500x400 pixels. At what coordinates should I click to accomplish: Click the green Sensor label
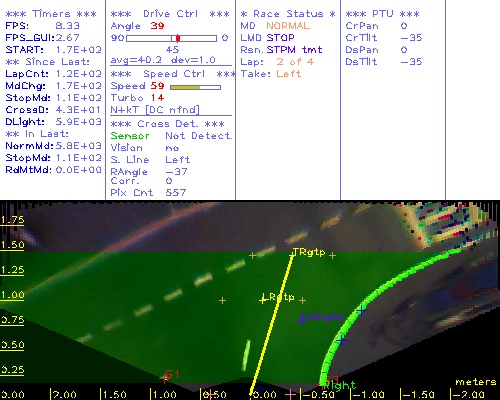[130, 136]
